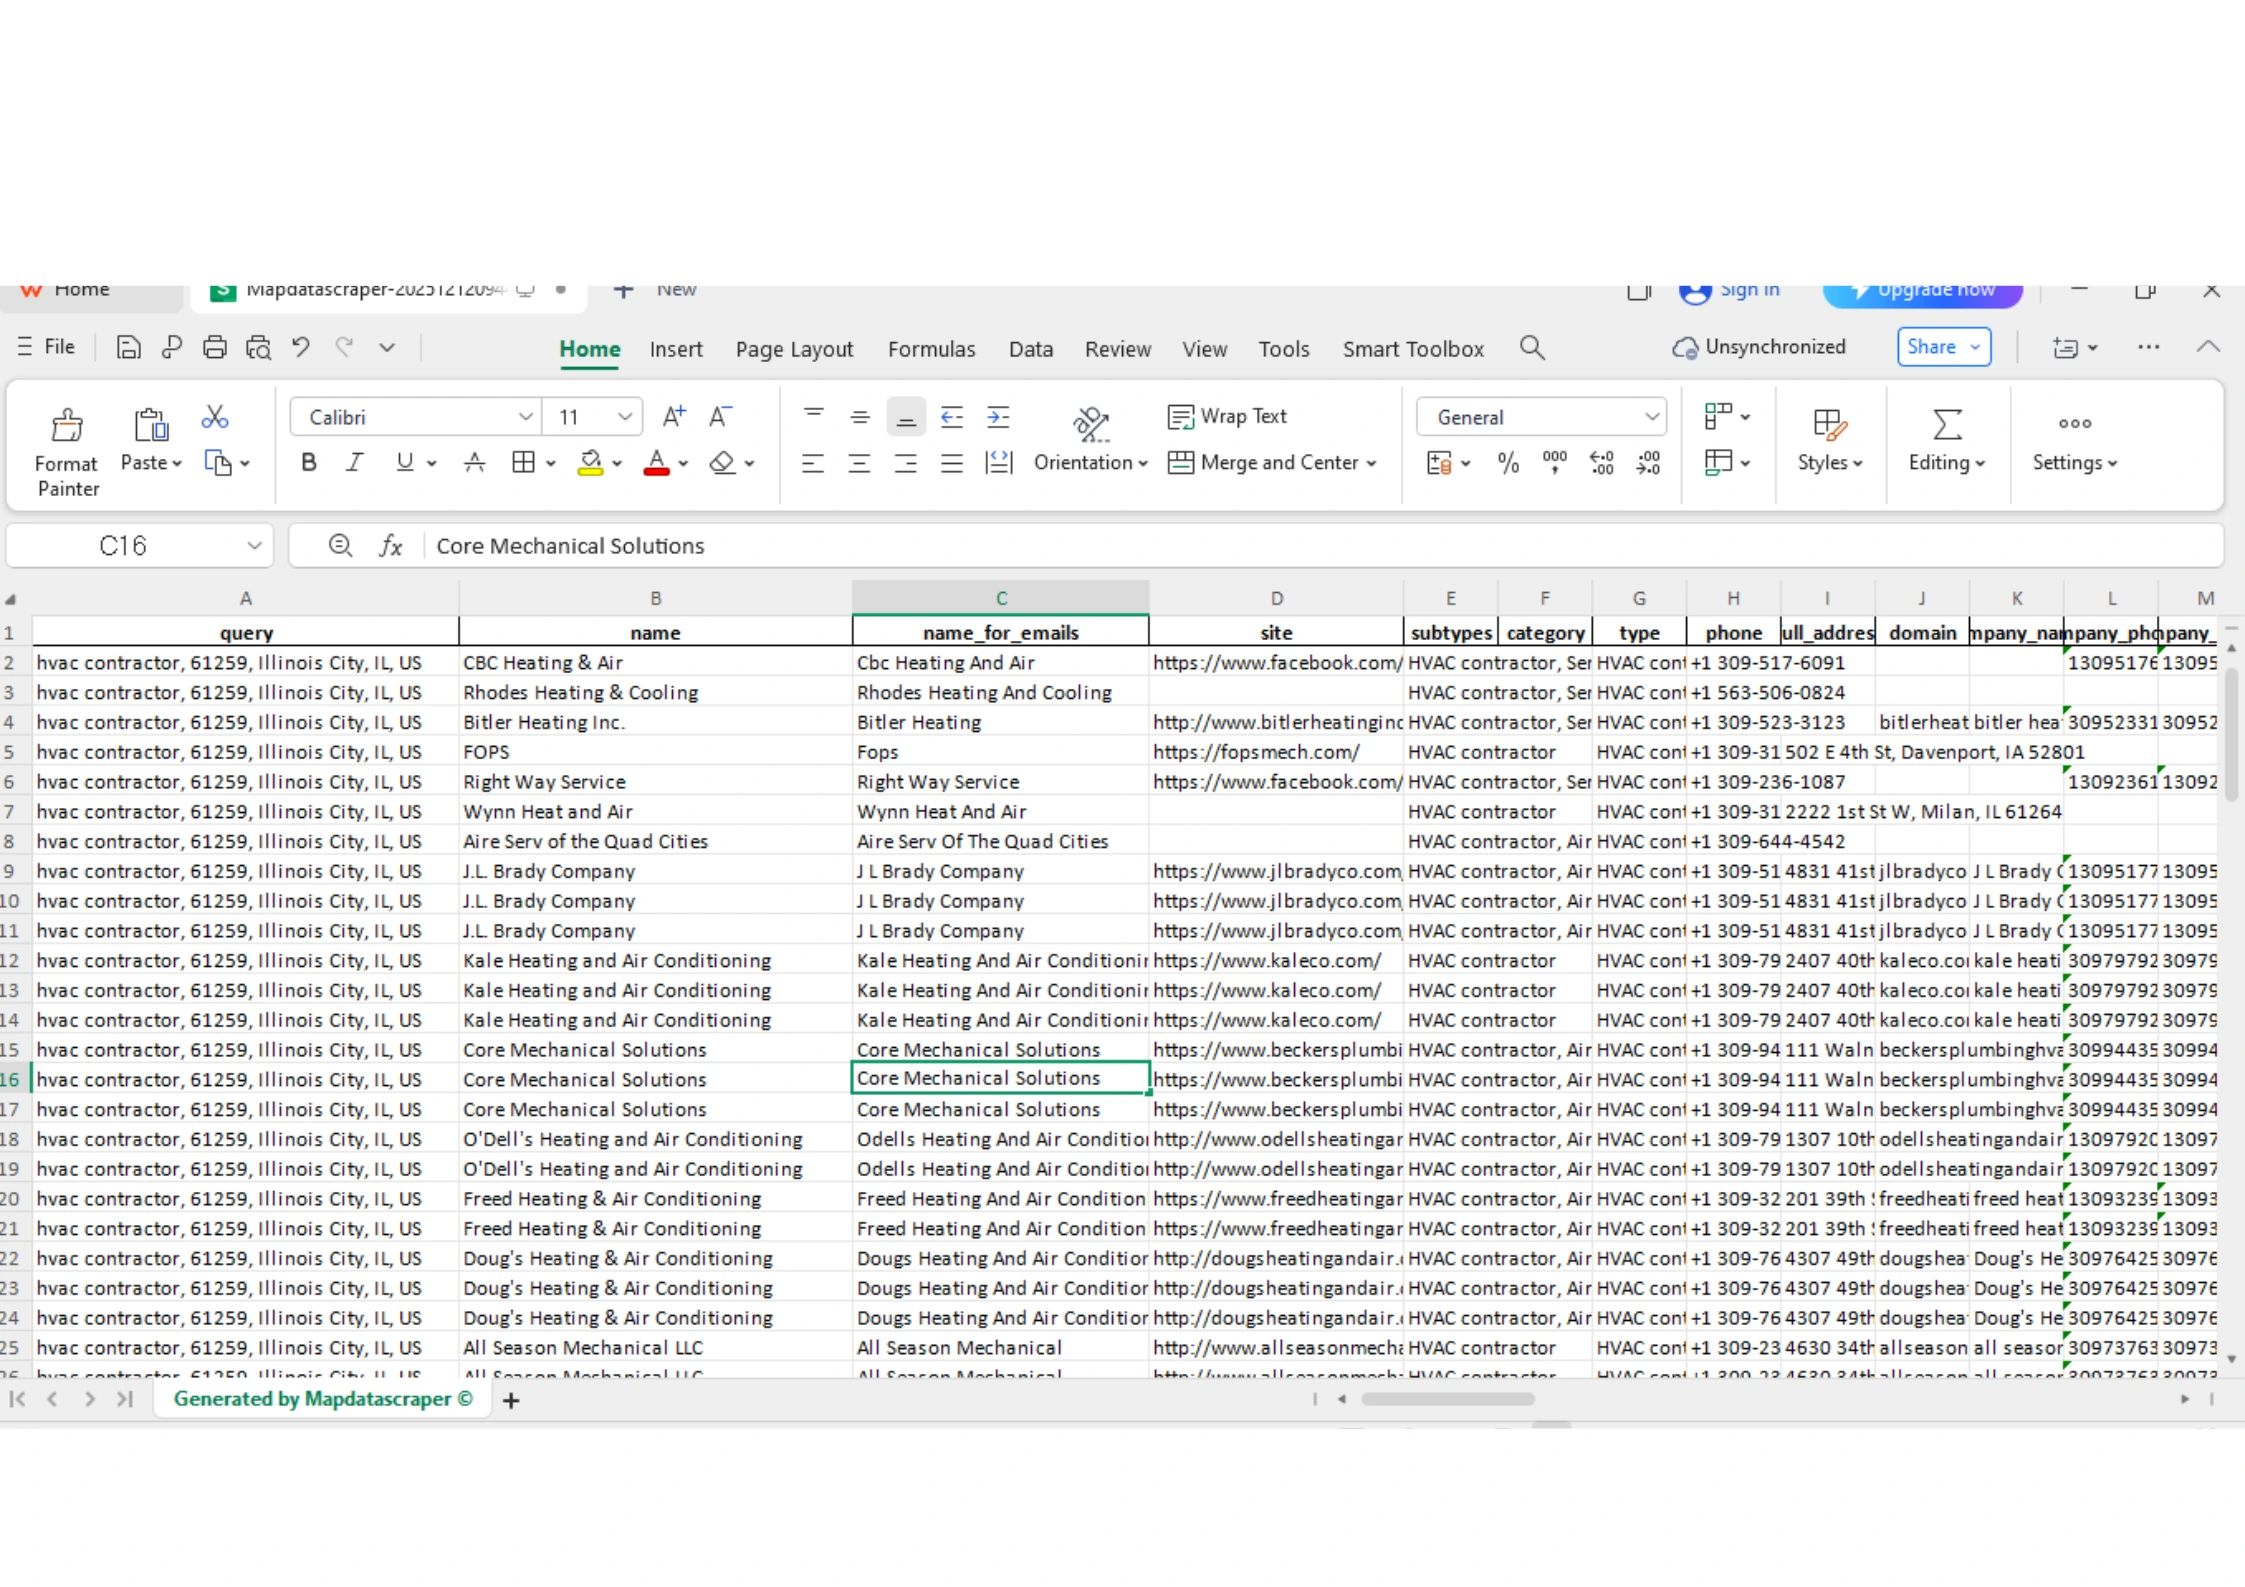Open the Calibri font name dropdown
This screenshot has width=2245, height=1587.
tap(524, 417)
